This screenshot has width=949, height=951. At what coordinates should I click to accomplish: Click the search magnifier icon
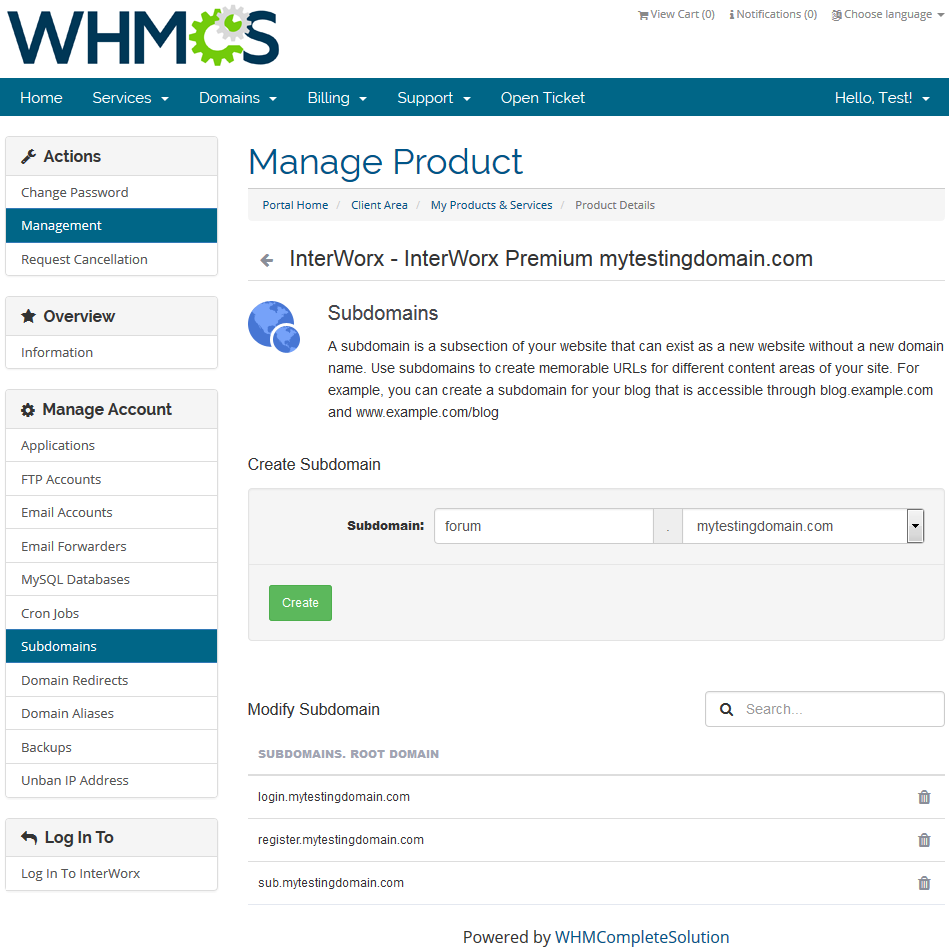pos(726,710)
